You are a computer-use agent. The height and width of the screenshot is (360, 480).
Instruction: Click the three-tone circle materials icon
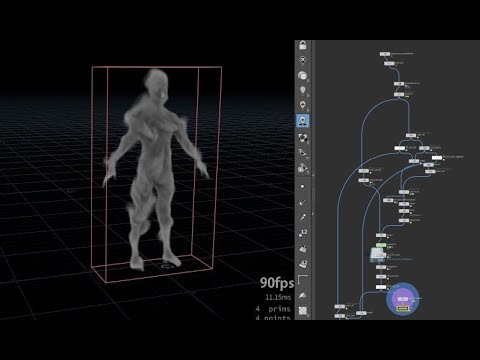pos(302,137)
